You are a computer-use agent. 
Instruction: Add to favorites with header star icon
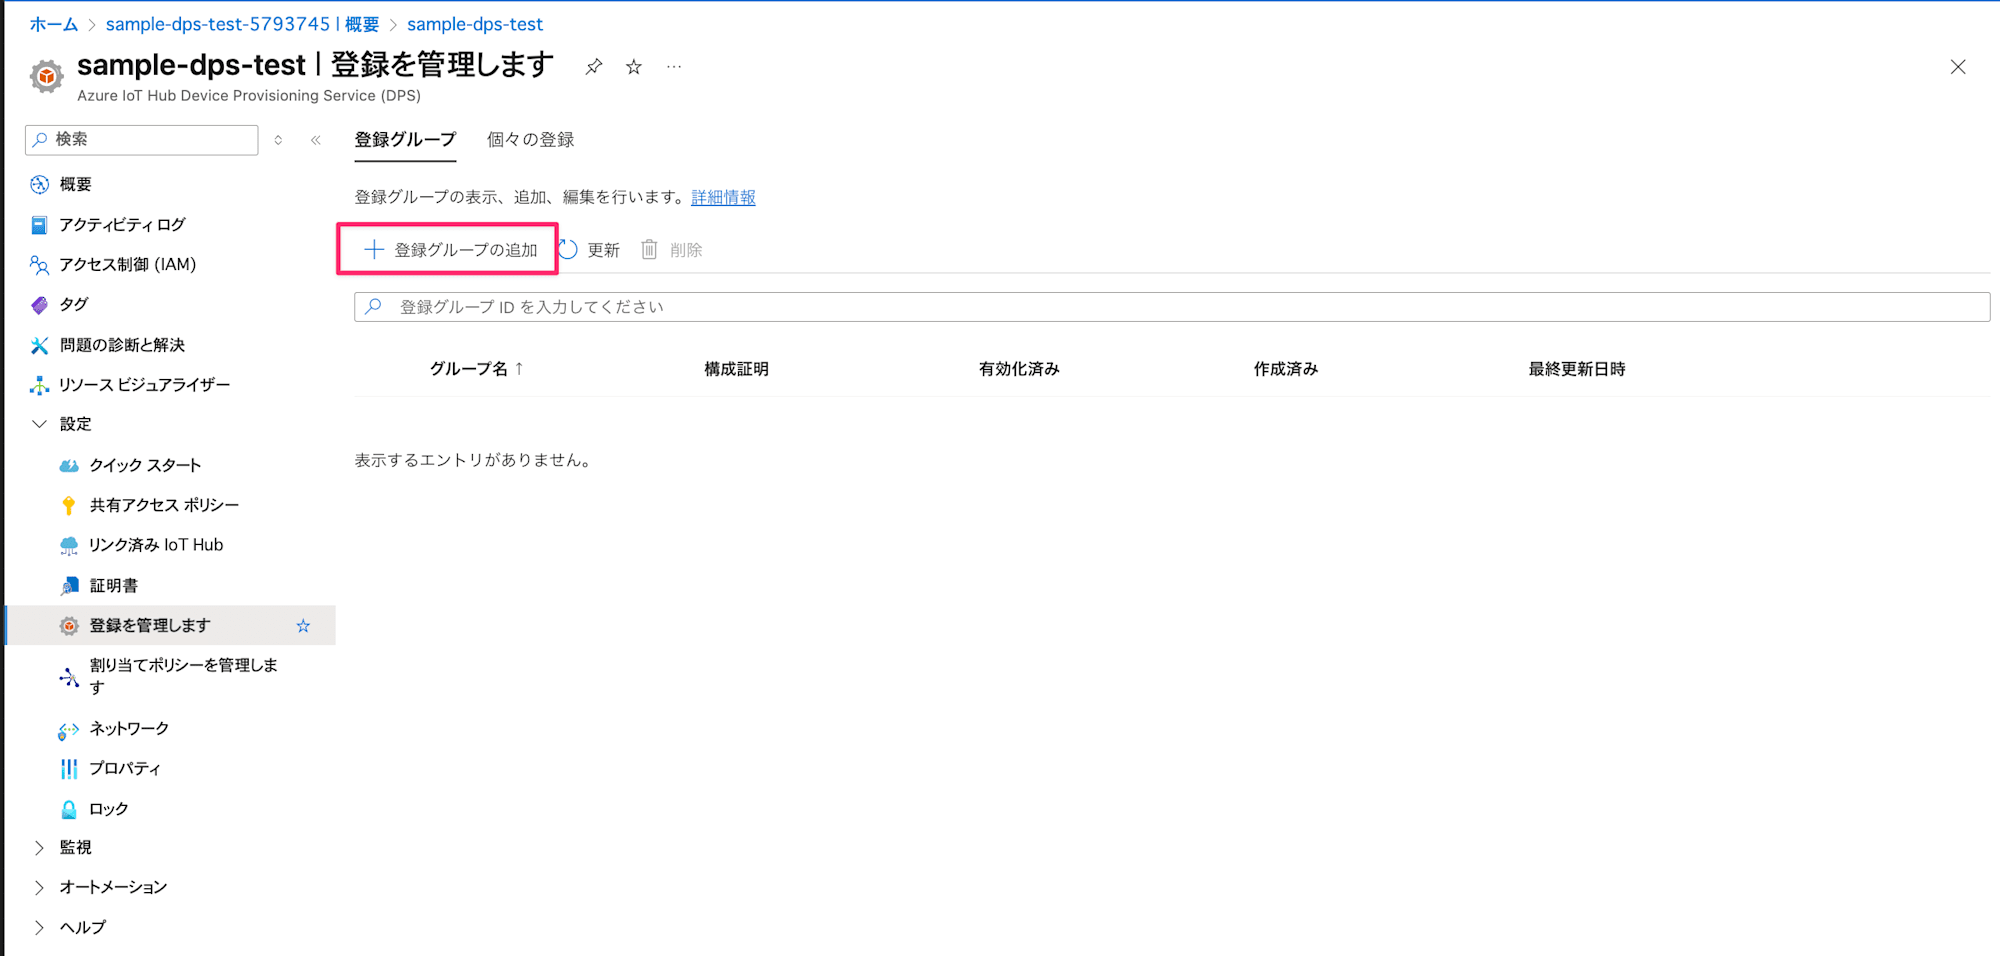[634, 67]
